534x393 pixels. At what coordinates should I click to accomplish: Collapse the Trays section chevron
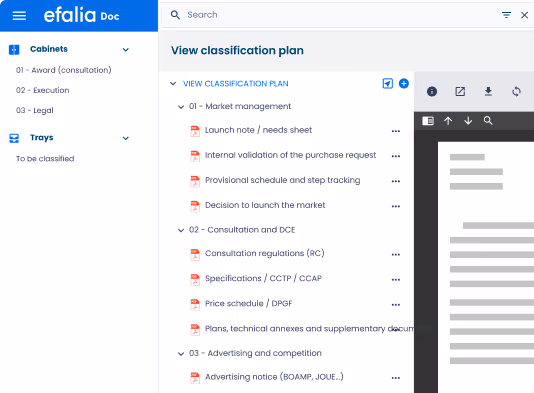point(126,138)
